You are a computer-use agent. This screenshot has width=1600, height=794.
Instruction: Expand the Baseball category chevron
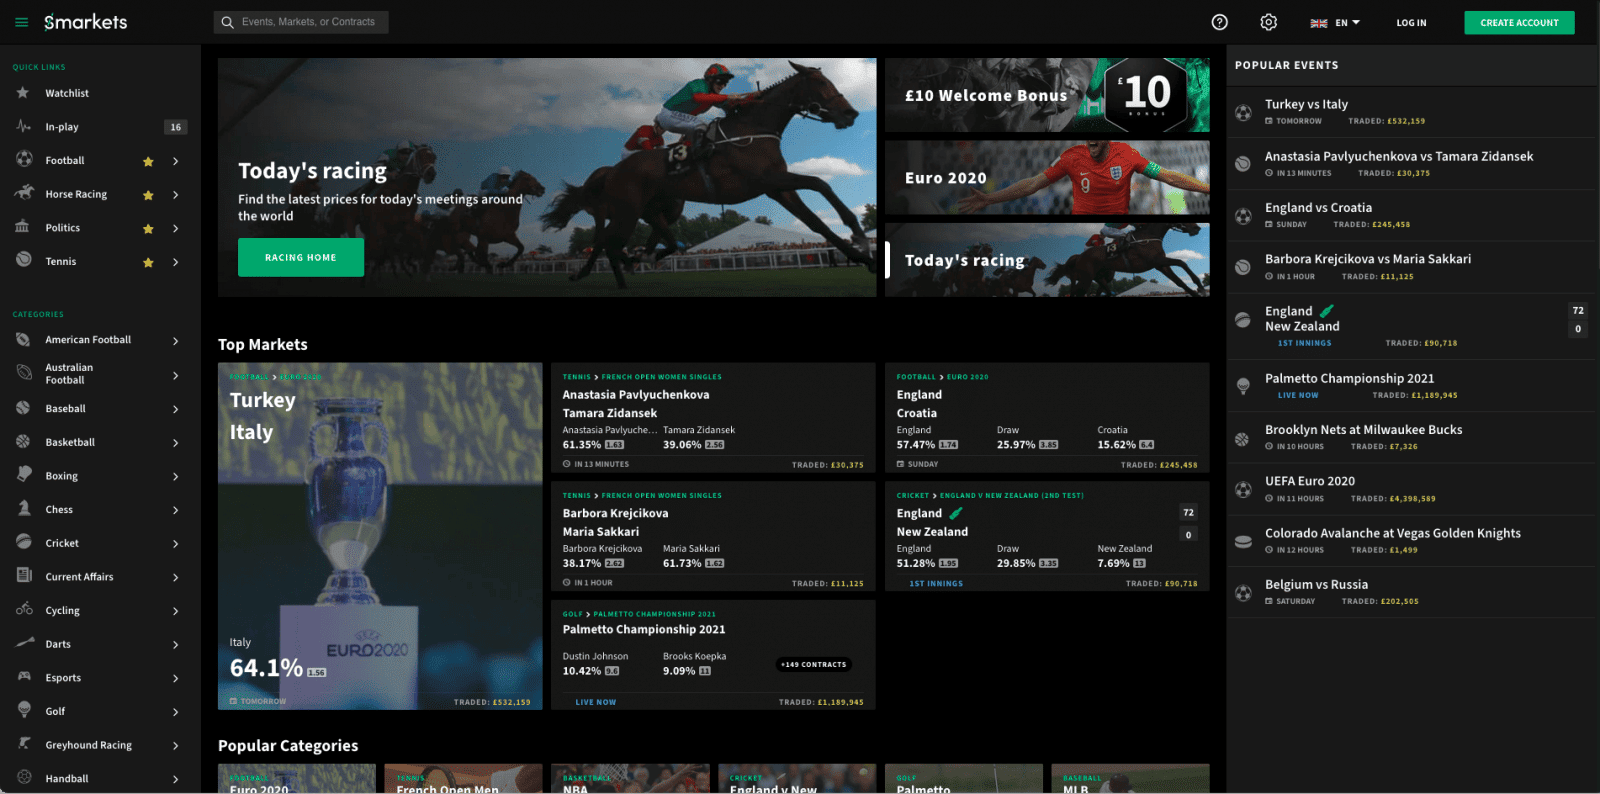[x=176, y=409]
